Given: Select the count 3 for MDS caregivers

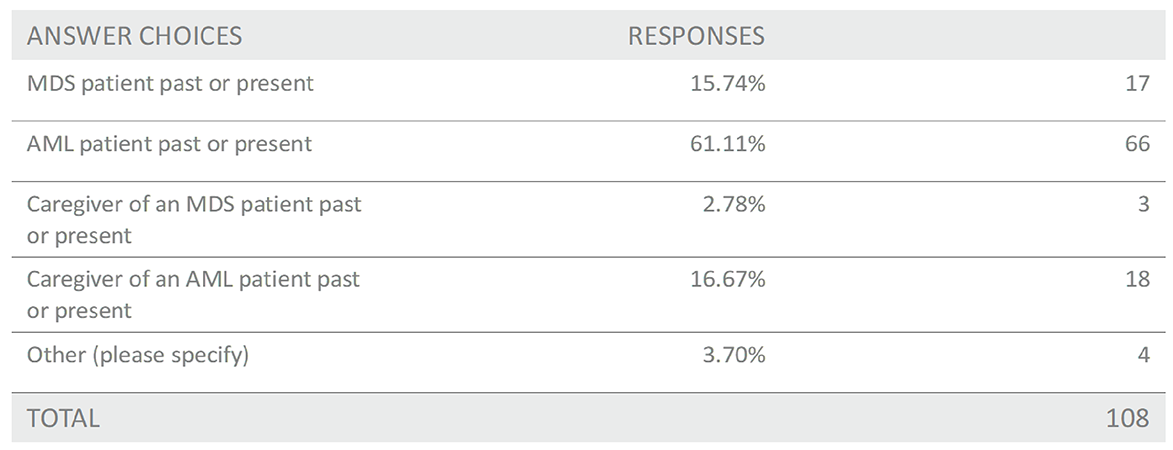Looking at the screenshot, I should click(x=1143, y=205).
